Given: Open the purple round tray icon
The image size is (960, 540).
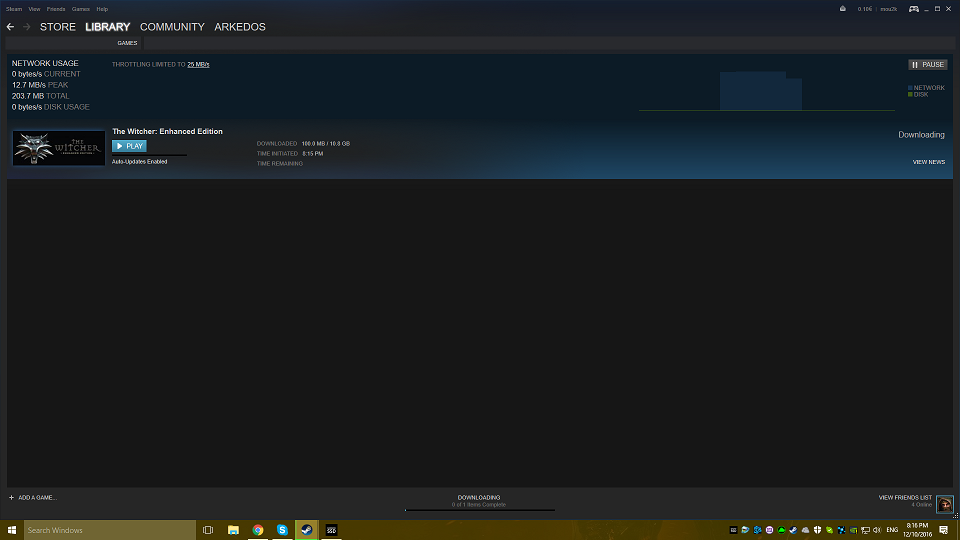Looking at the screenshot, I should point(770,530).
